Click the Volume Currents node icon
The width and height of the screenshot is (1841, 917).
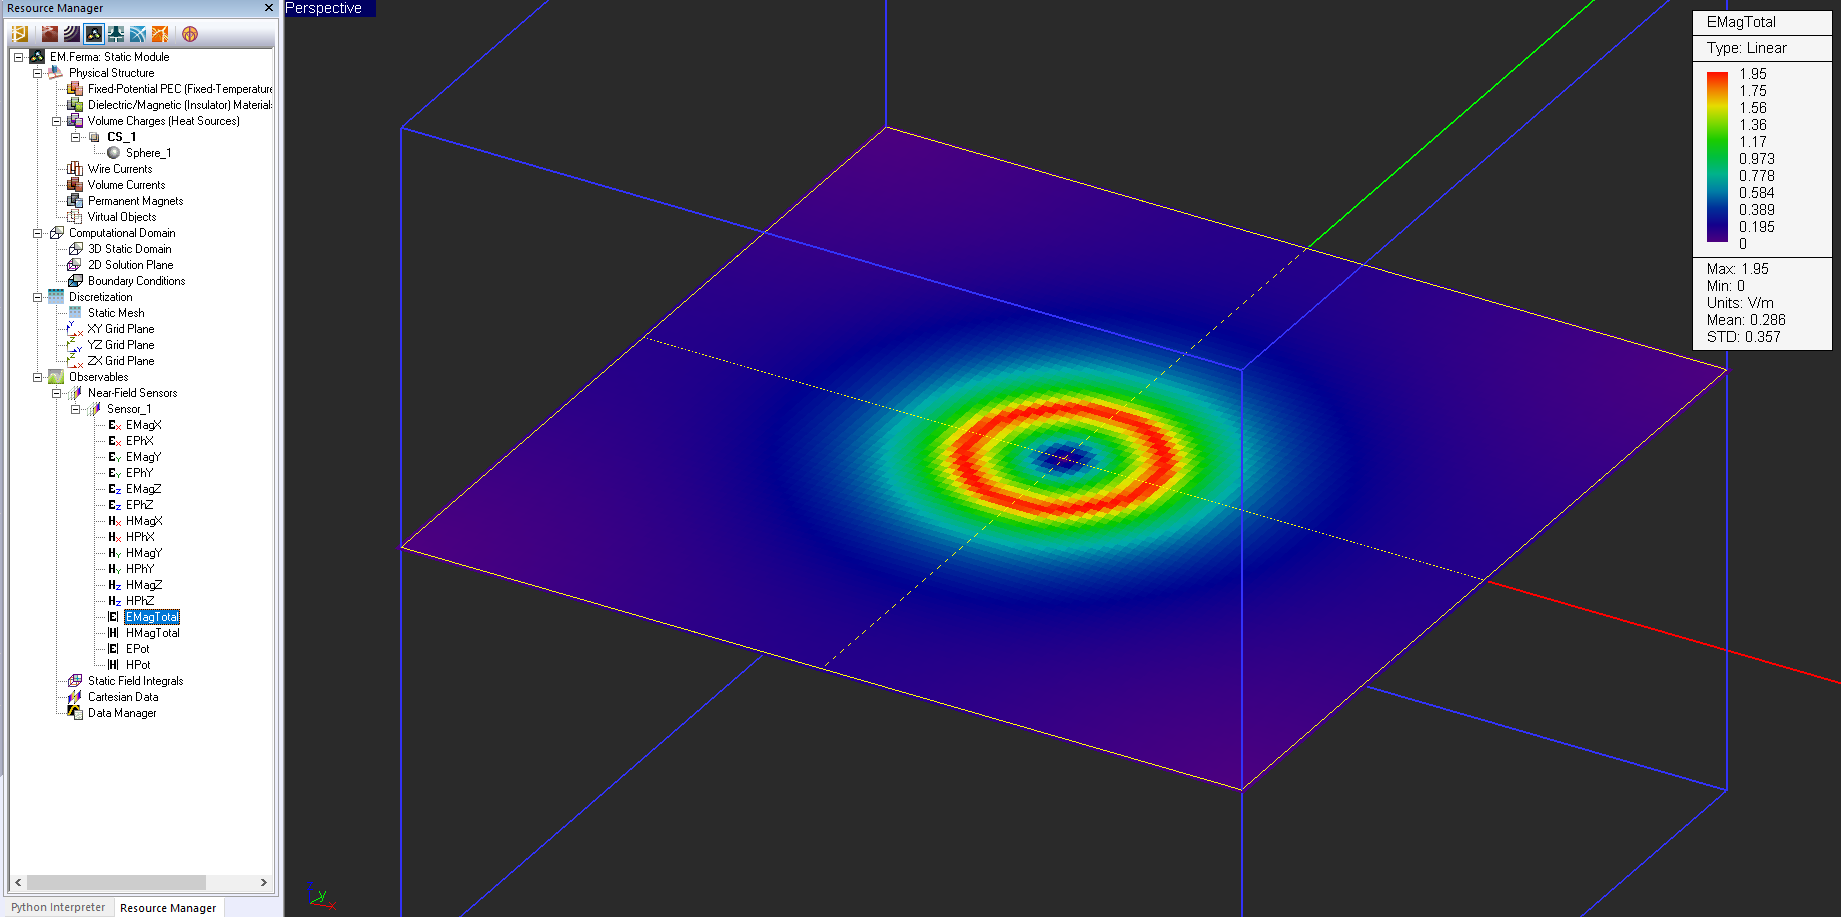pyautogui.click(x=75, y=185)
